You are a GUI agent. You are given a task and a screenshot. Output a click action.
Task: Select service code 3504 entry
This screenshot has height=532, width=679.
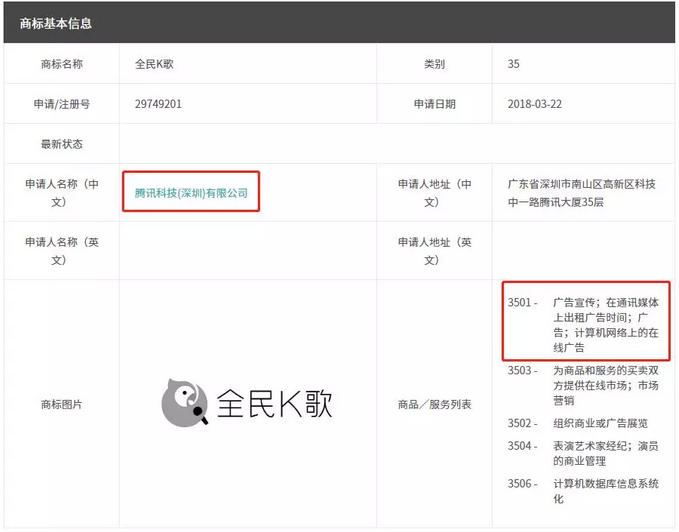tap(523, 445)
